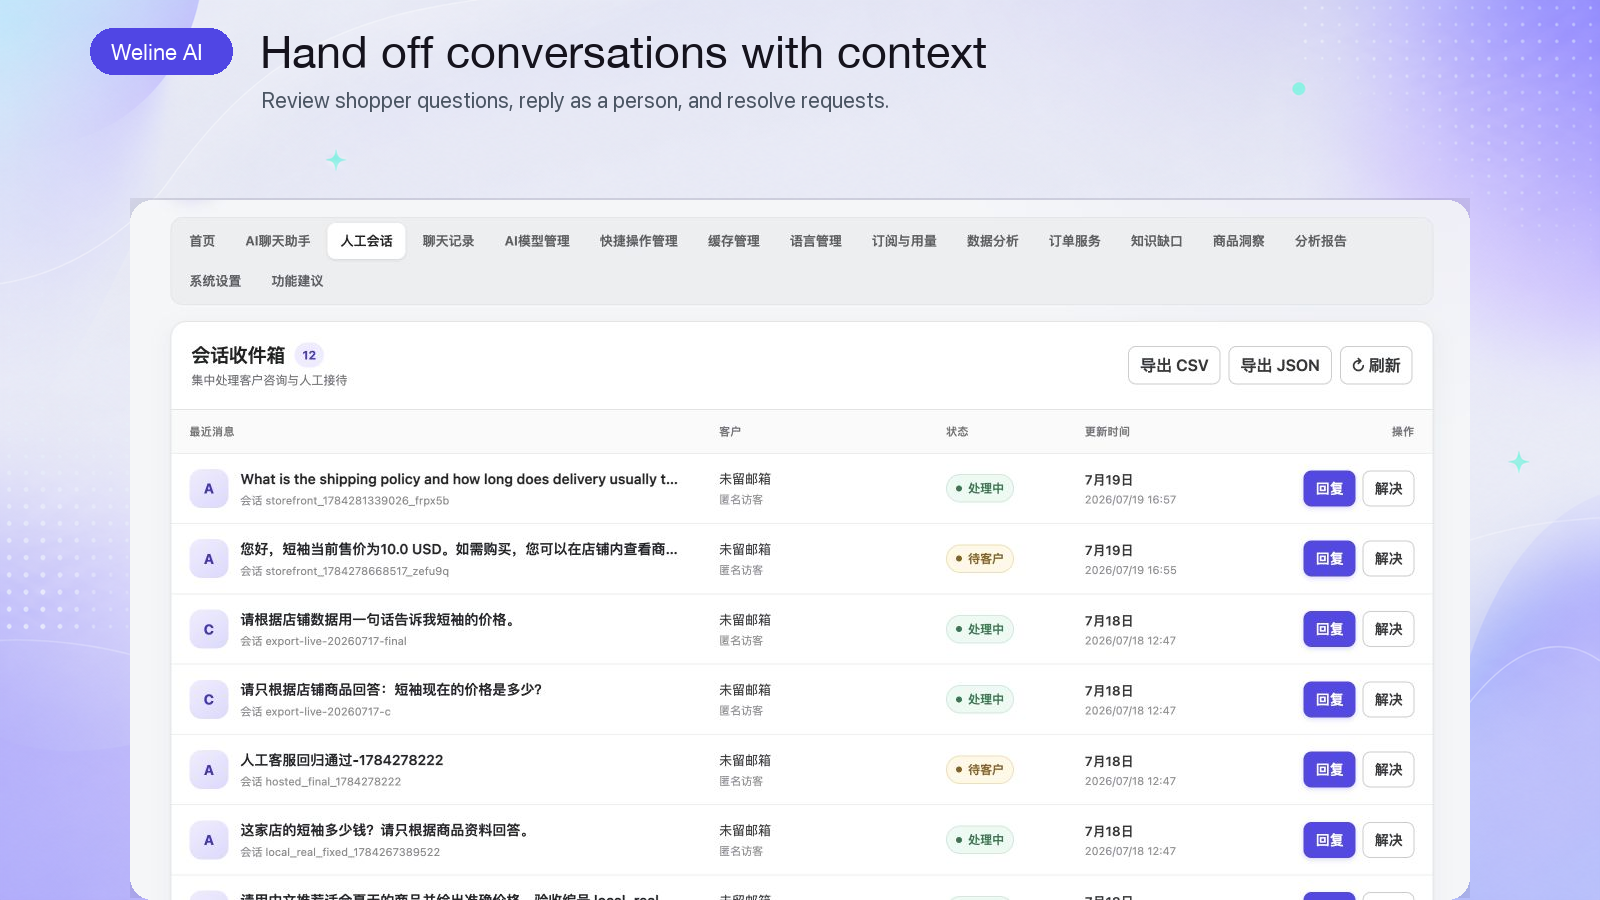
Task: Open the message "What is the shipping policy..."
Action: (459, 479)
